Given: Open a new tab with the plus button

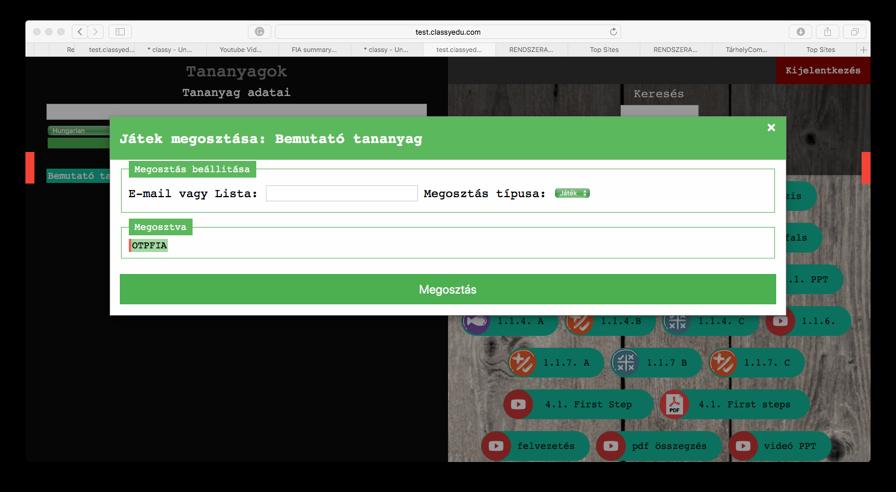Looking at the screenshot, I should [x=863, y=50].
